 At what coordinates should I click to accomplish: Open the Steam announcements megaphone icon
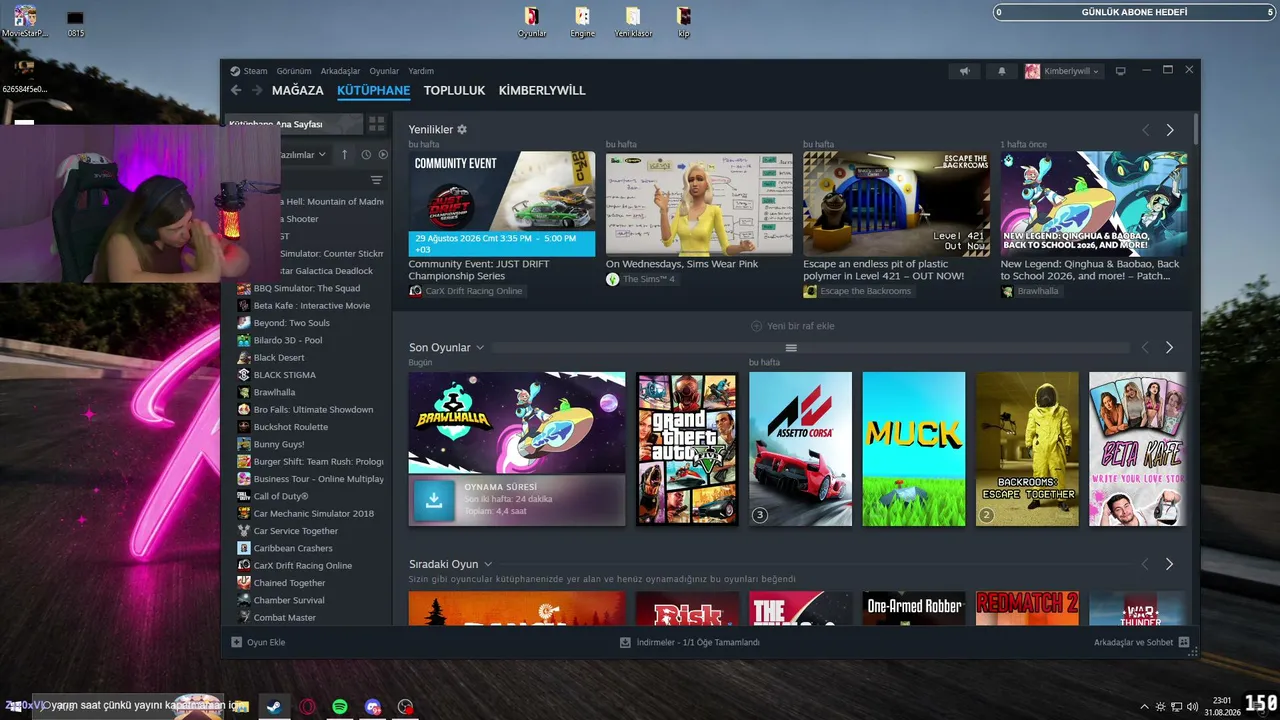(965, 71)
